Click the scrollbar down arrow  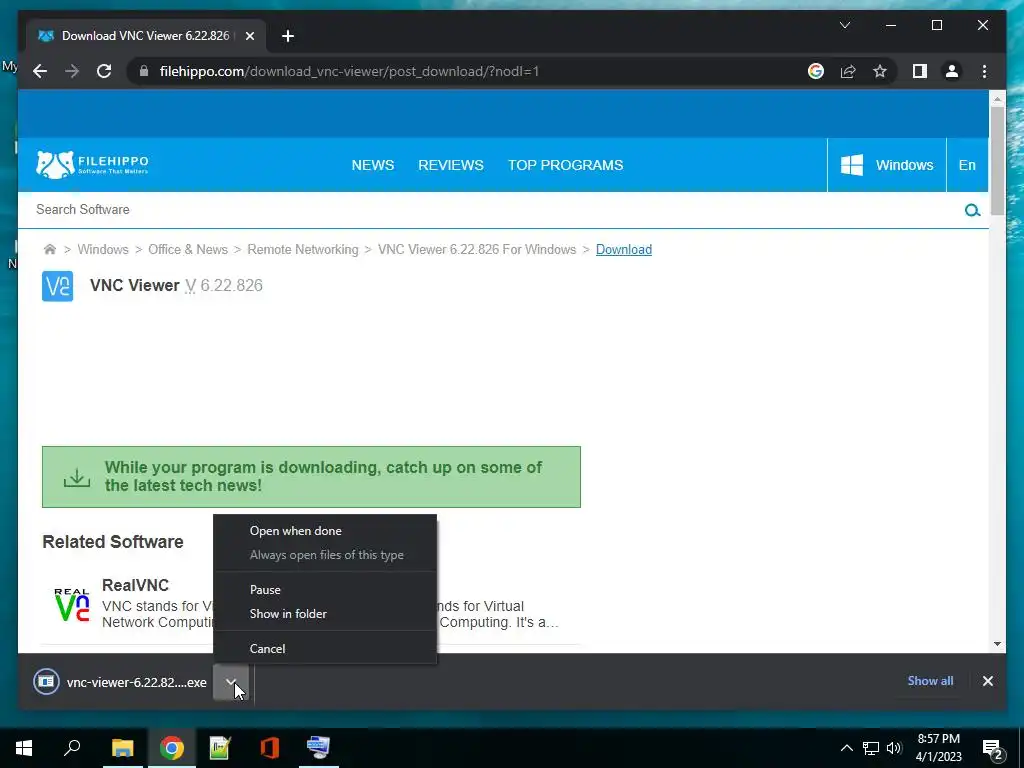997,644
